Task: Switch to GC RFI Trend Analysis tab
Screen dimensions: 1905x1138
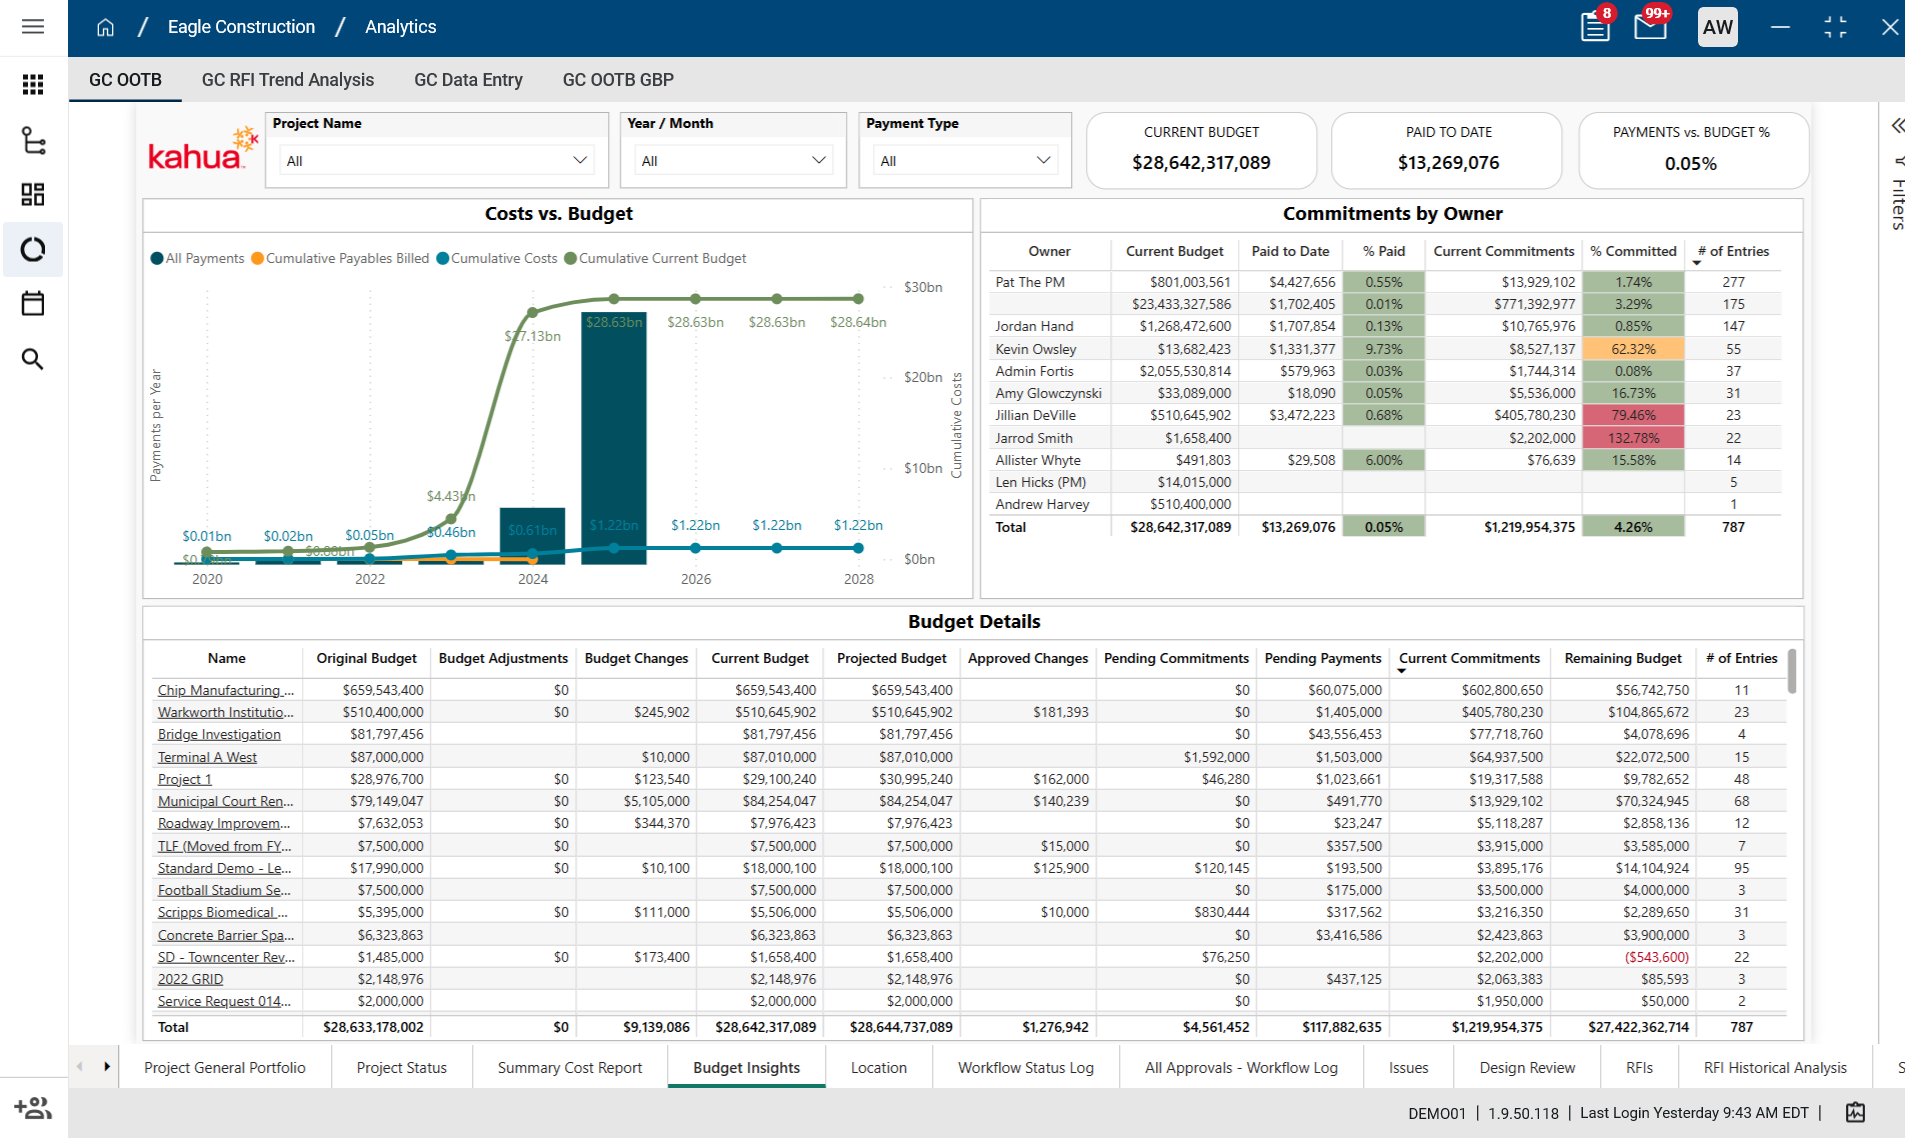Action: (x=287, y=80)
